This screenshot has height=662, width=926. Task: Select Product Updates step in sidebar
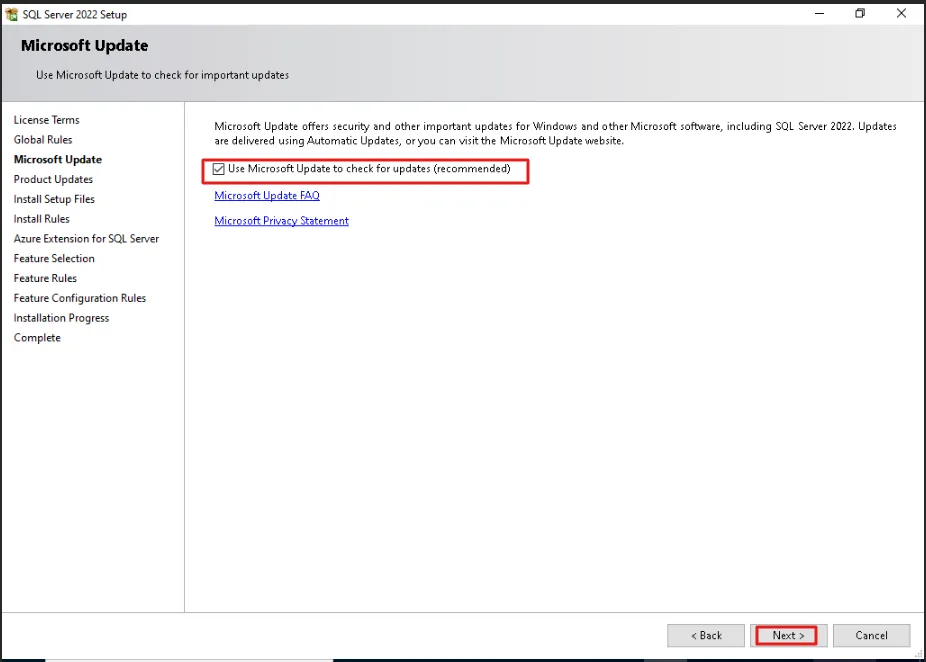pyautogui.click(x=53, y=180)
